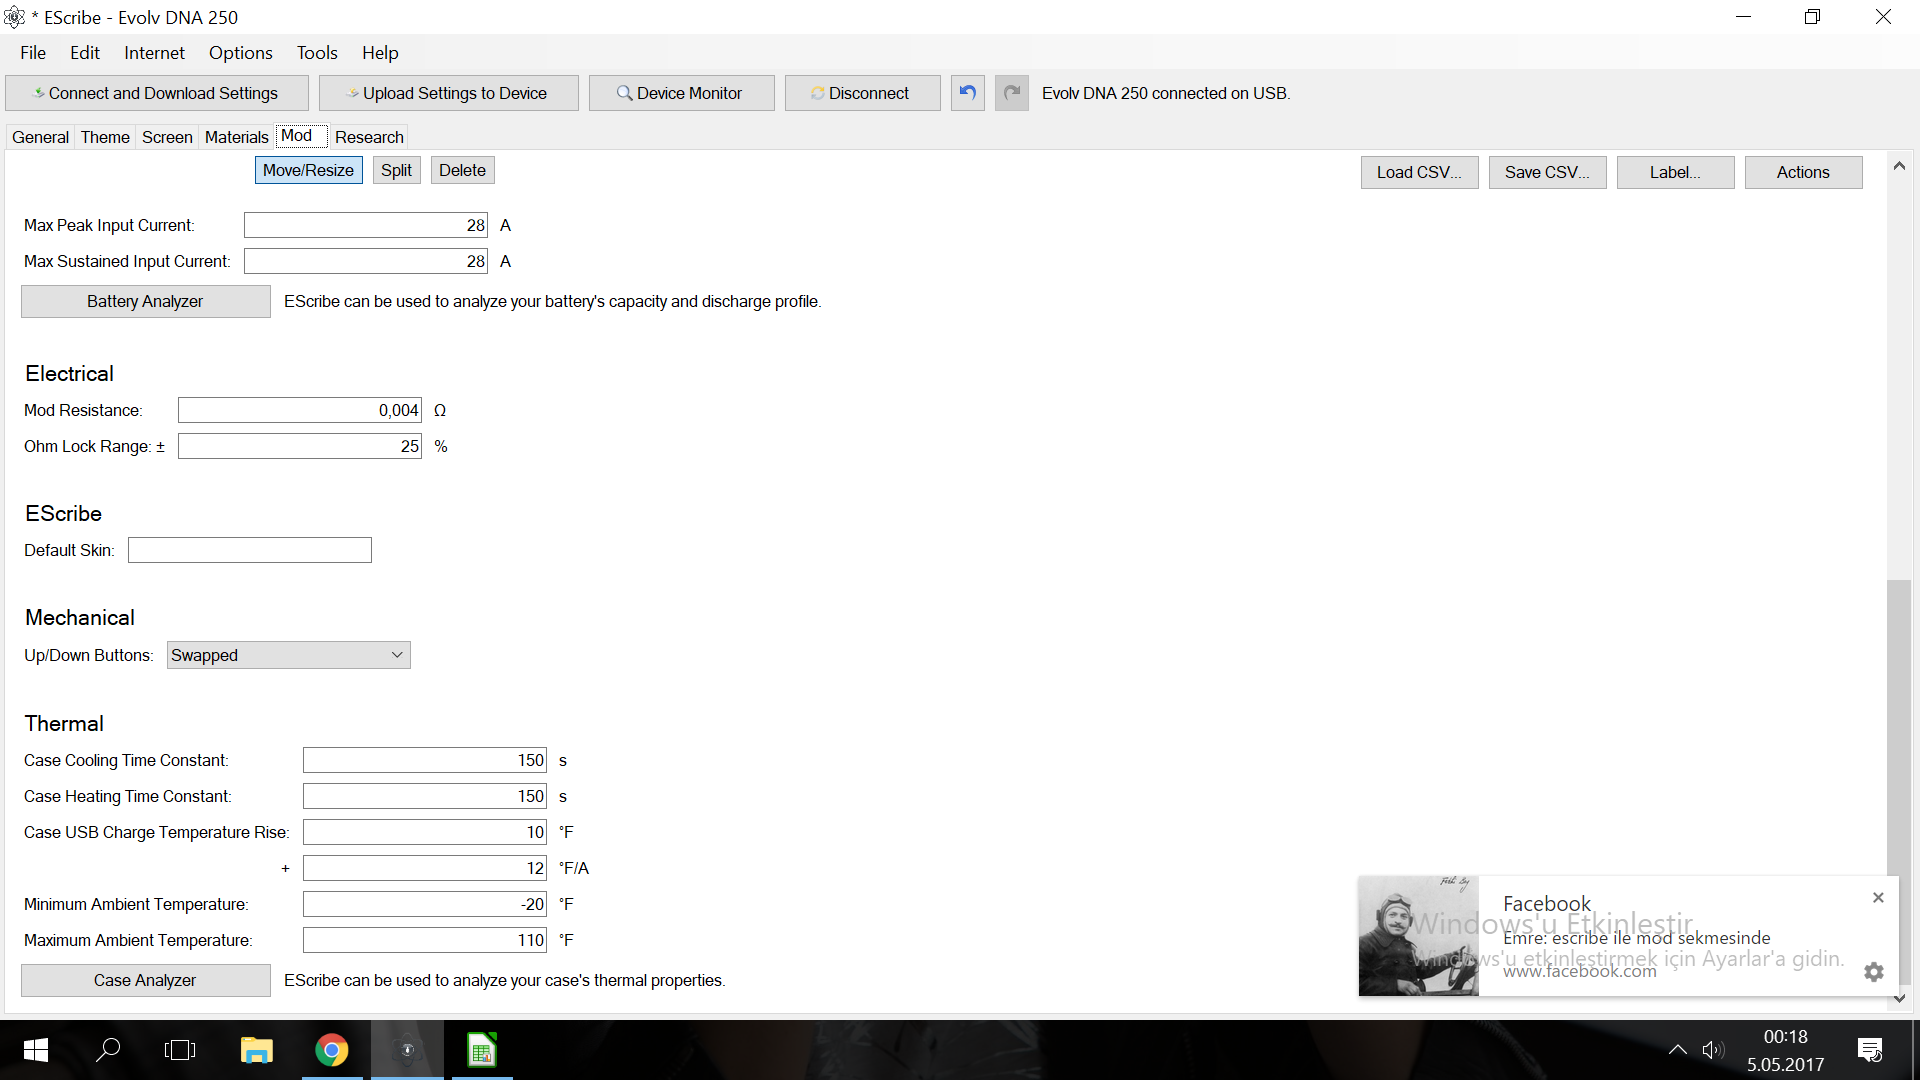Viewport: 1920px width, 1080px height.
Task: Open the Tools menu
Action: click(317, 53)
